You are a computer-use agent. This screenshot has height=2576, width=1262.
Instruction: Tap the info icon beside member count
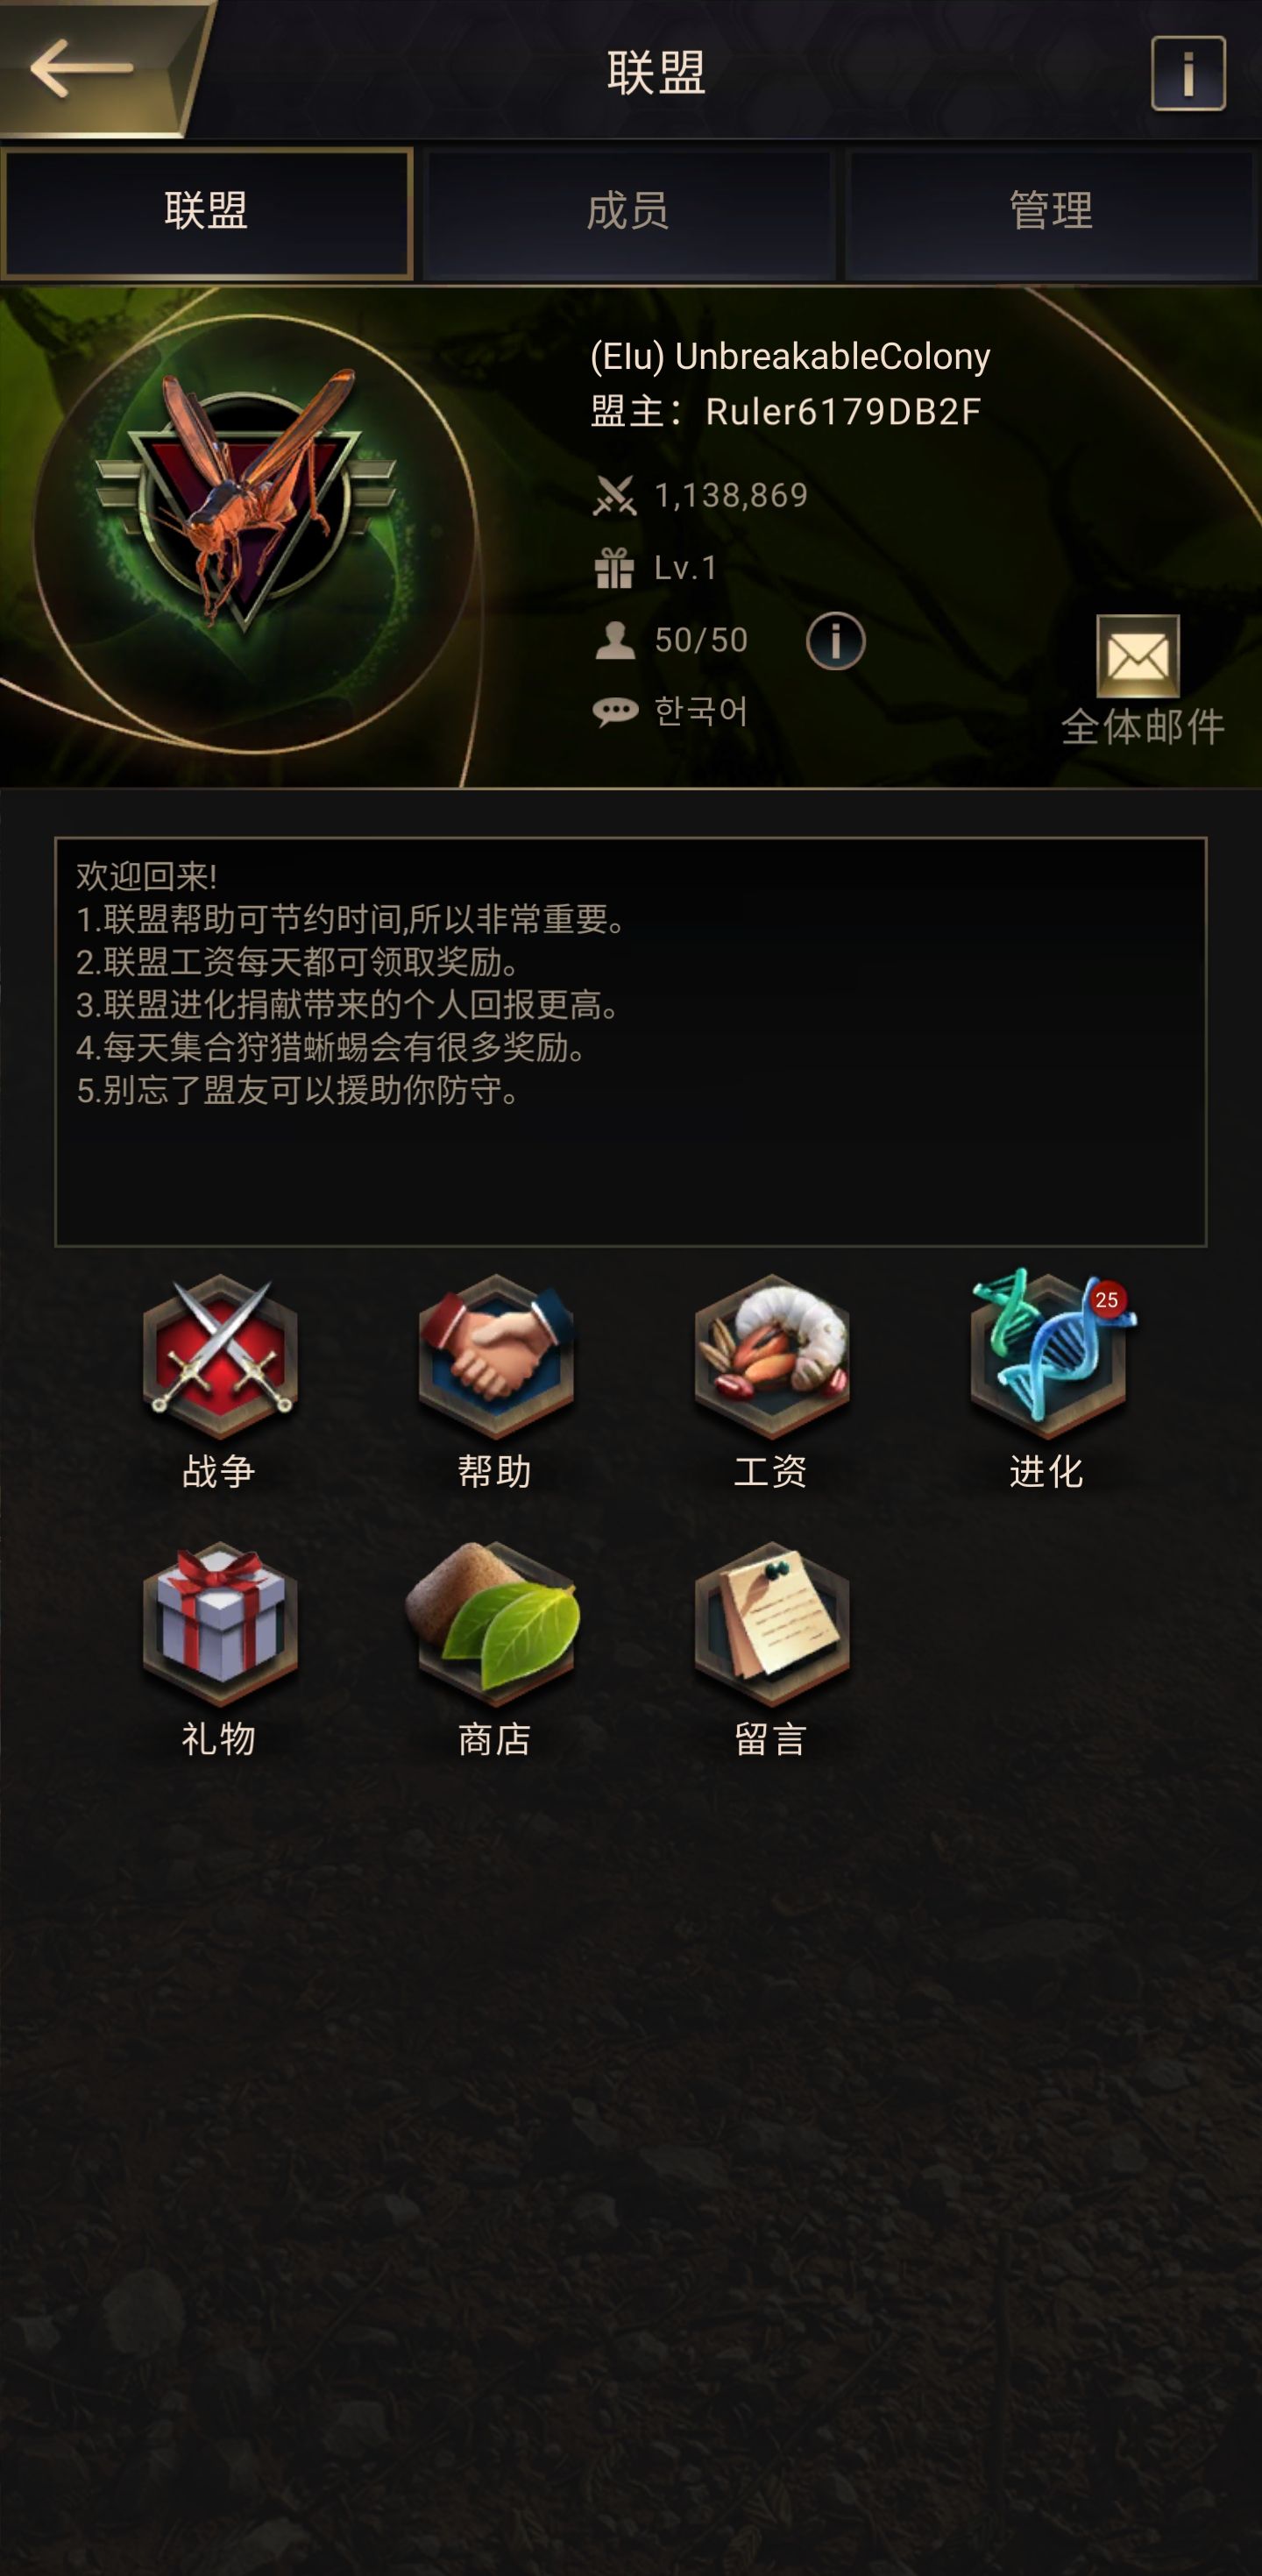[x=836, y=641]
